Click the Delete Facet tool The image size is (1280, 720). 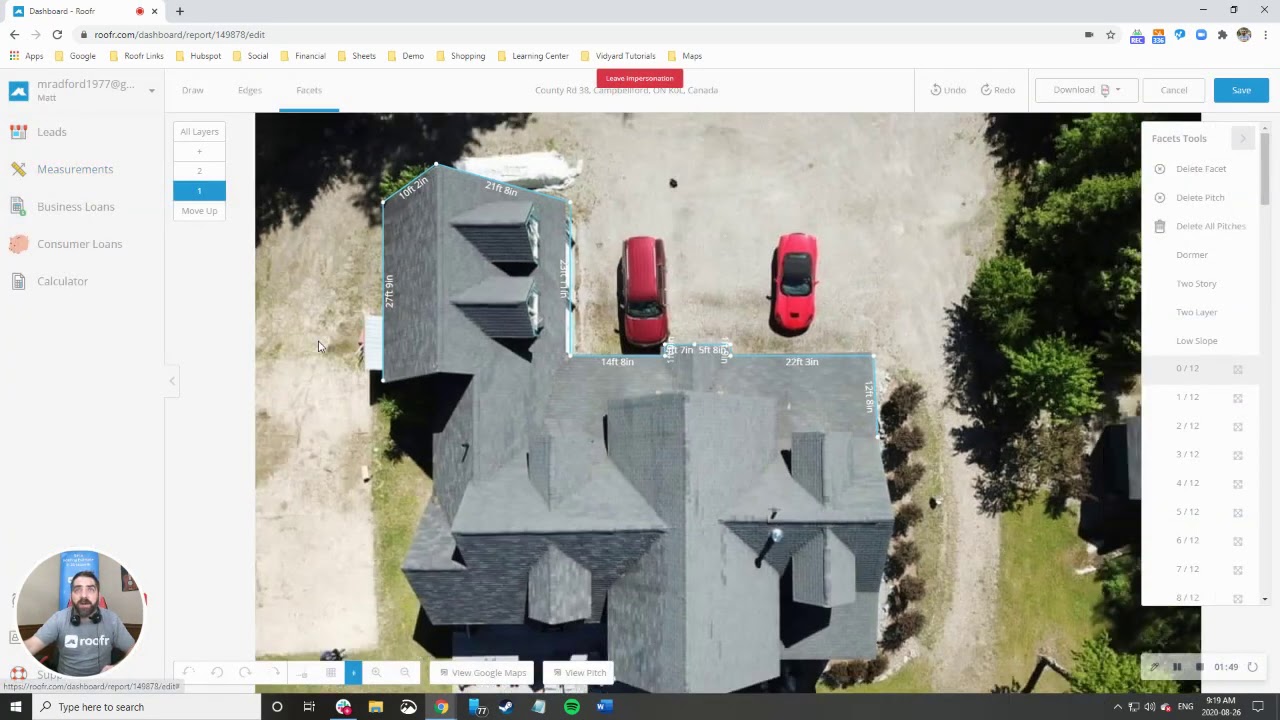tap(1201, 169)
